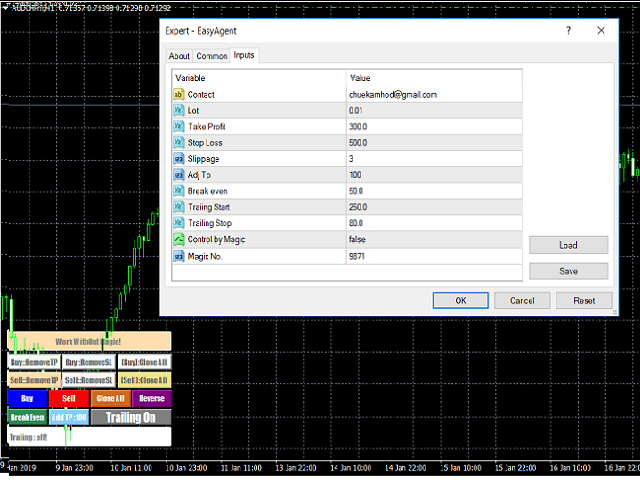640x480 pixels.
Task: Click the Break even variable icon
Action: [x=178, y=191]
